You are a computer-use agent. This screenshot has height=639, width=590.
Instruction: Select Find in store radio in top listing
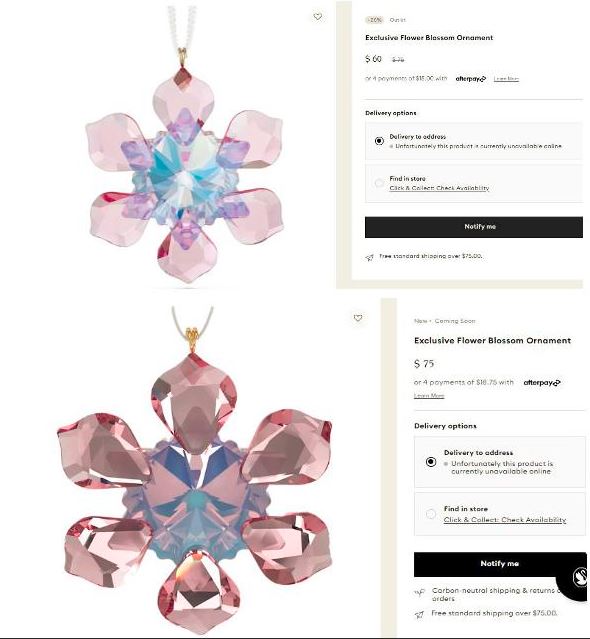pos(379,183)
